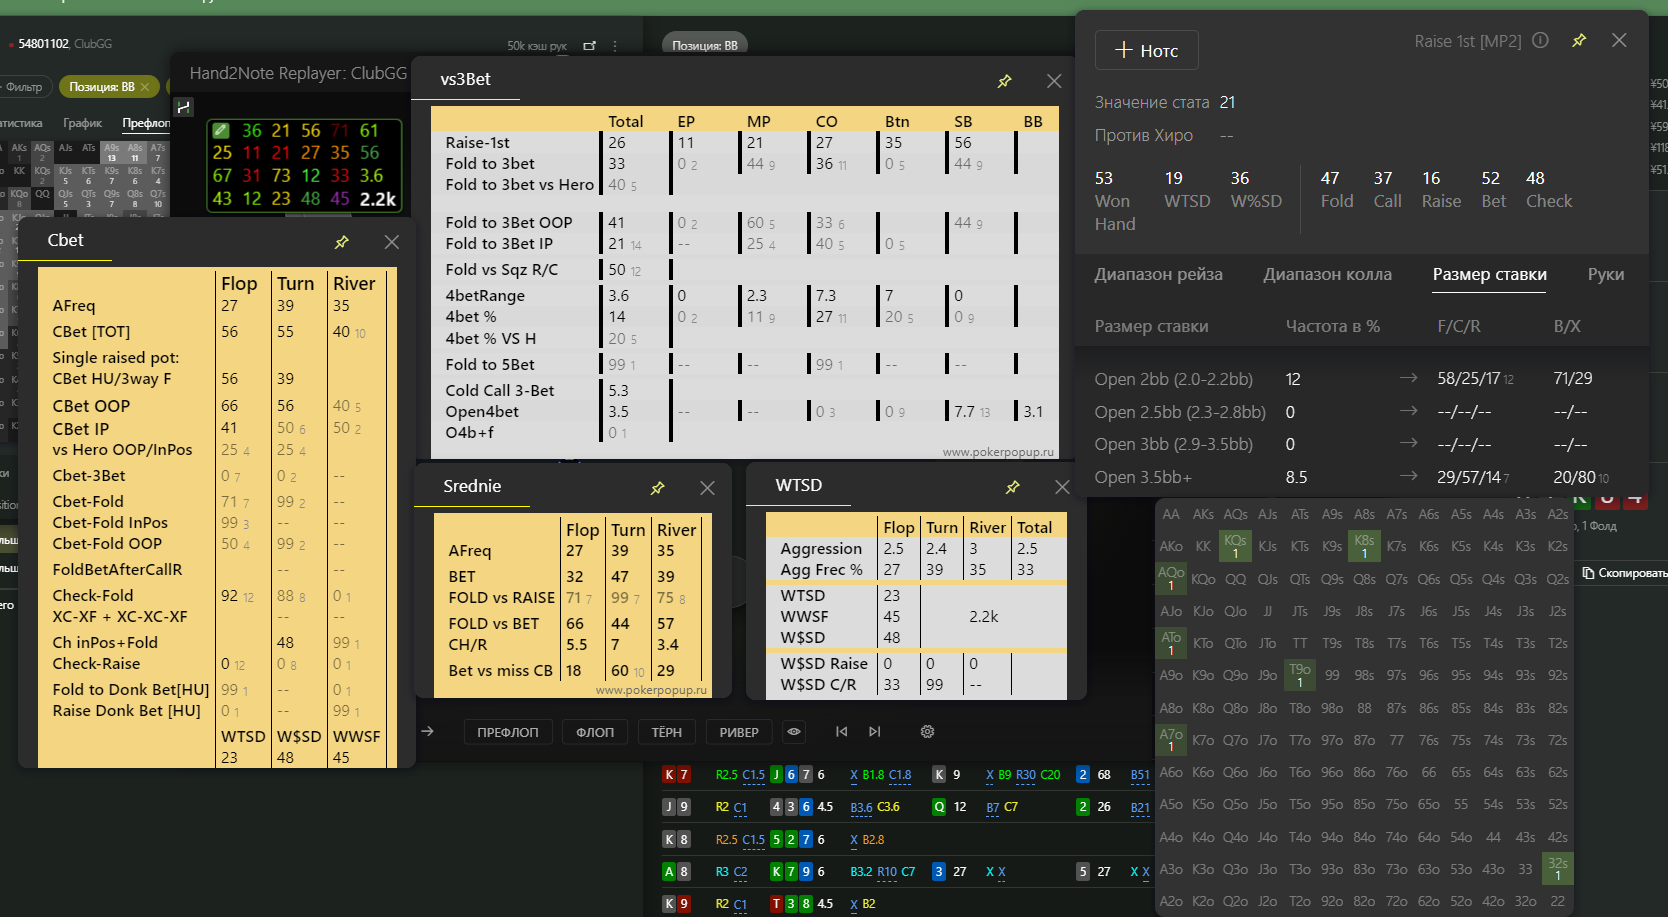The image size is (1668, 917).
Task: Click player ID 54801102 at top
Action: tap(43, 44)
